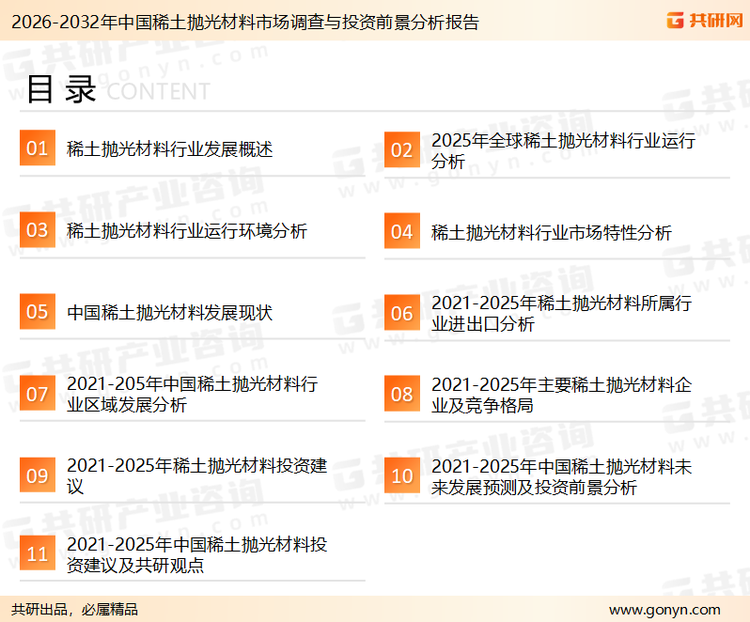Select chapter 2021-2025年中国稀土抛光材料未来发展预测及投资前景分析
Image resolution: width=750 pixels, height=622 pixels.
pos(562,477)
